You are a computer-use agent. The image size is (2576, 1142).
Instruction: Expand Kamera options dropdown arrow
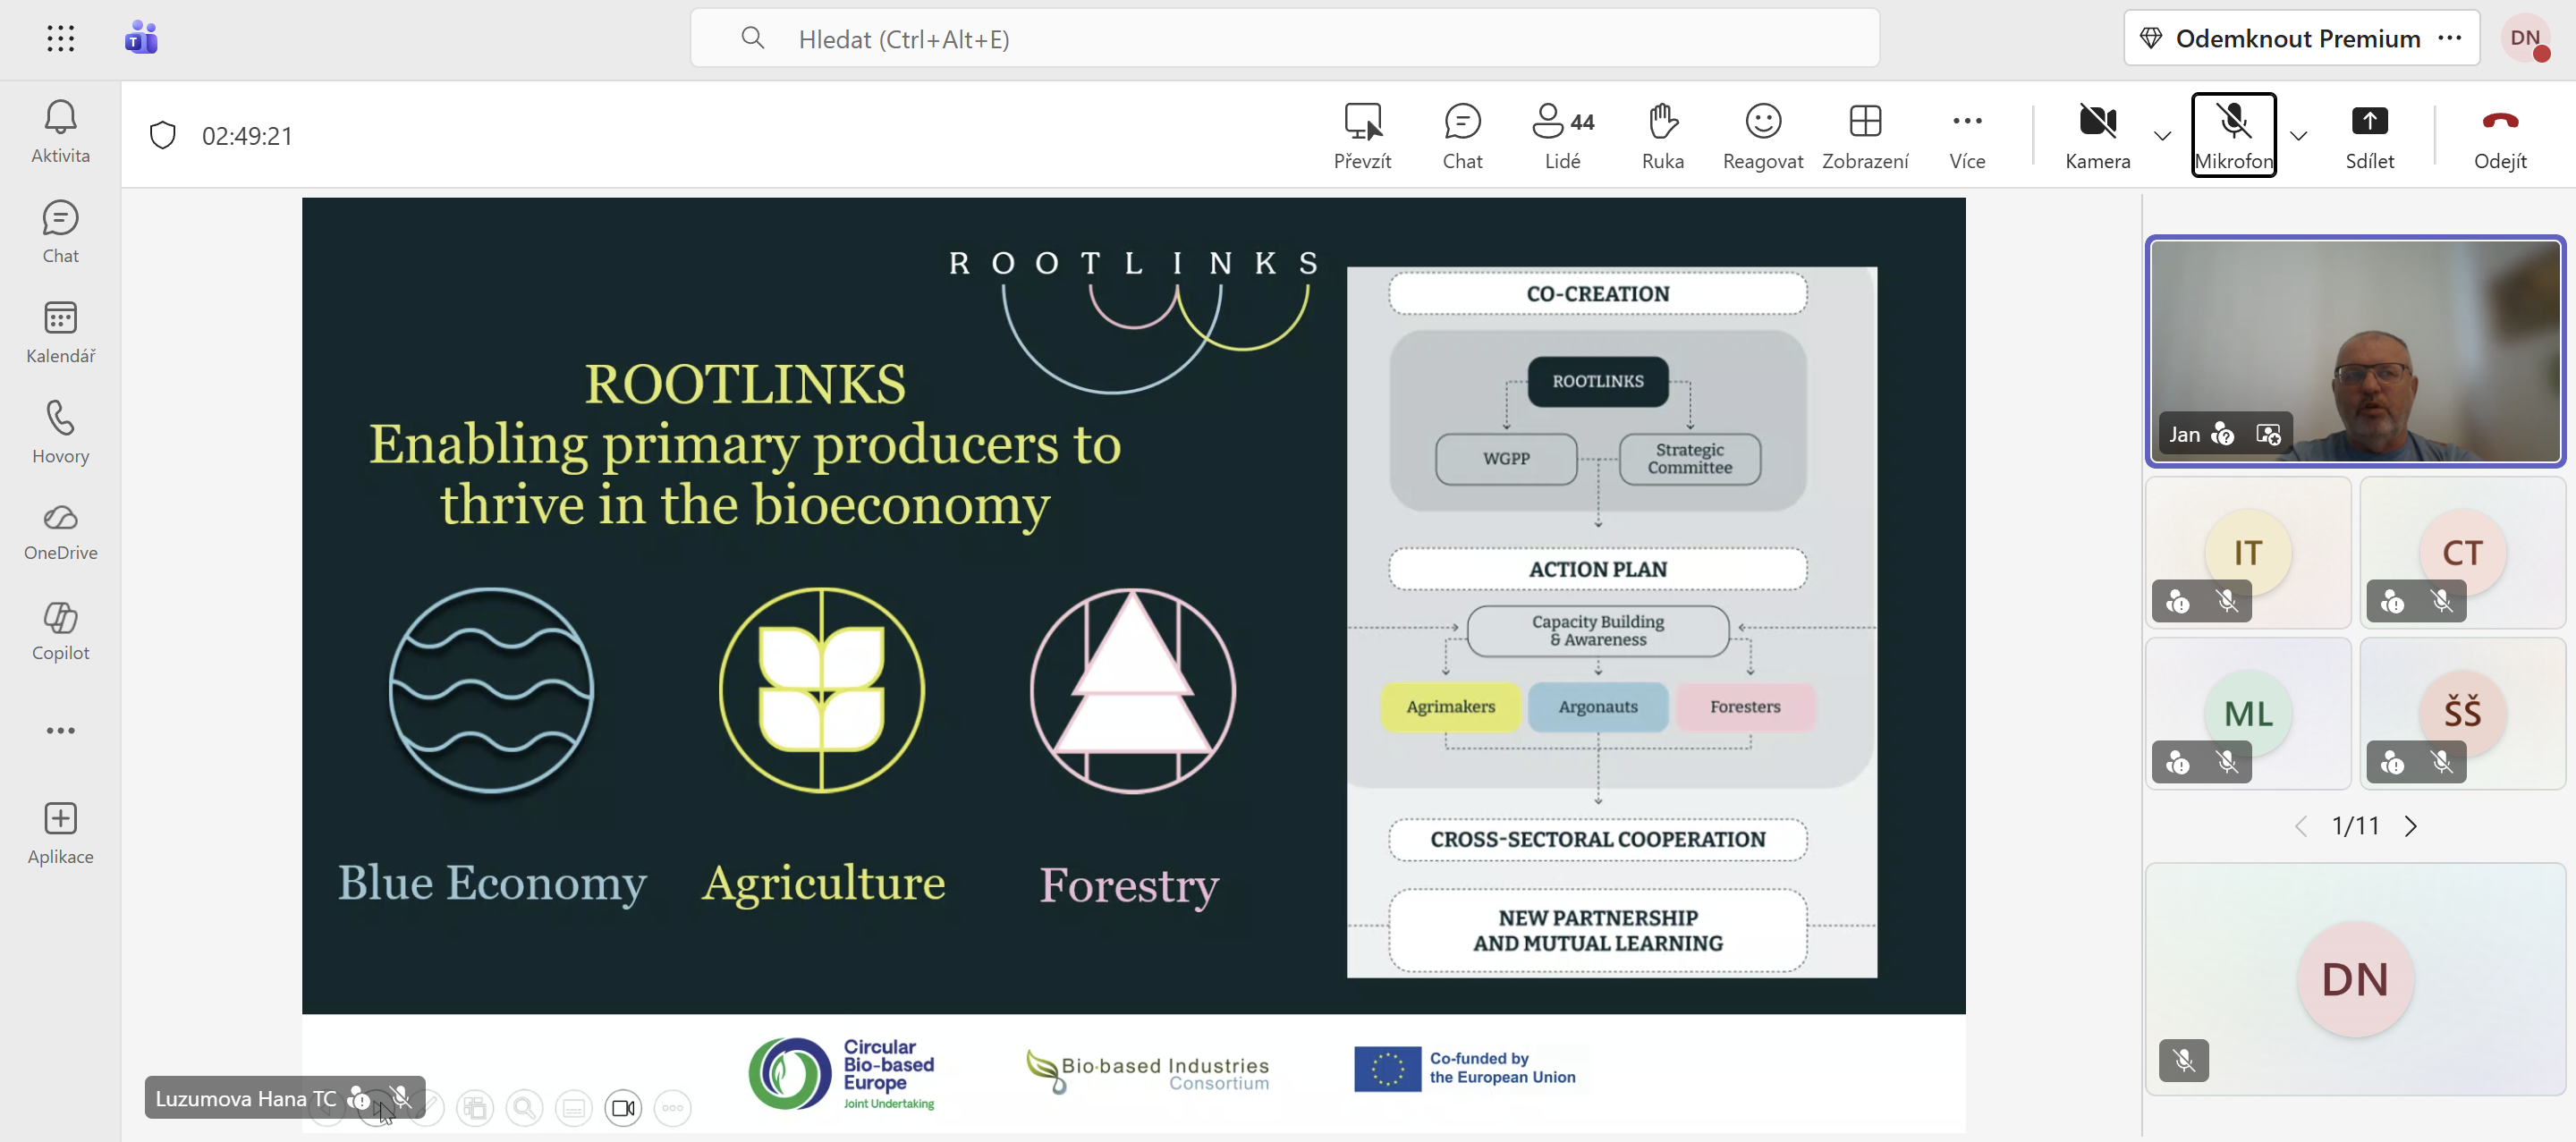(2162, 136)
